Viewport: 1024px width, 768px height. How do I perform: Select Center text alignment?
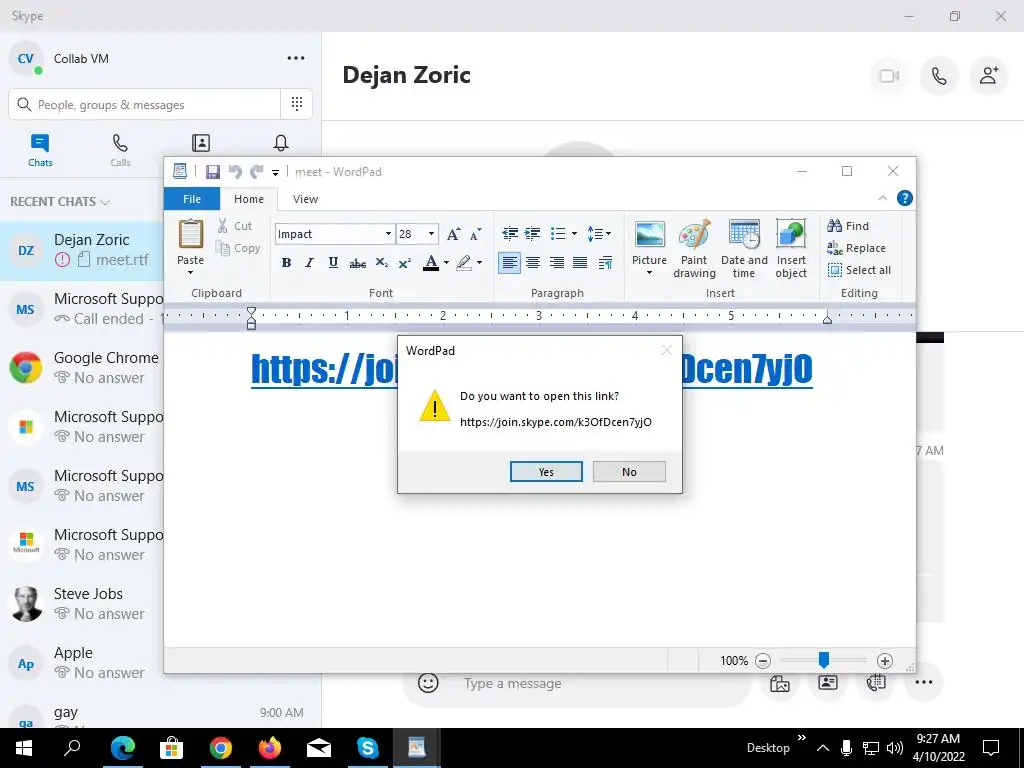pyautogui.click(x=533, y=263)
